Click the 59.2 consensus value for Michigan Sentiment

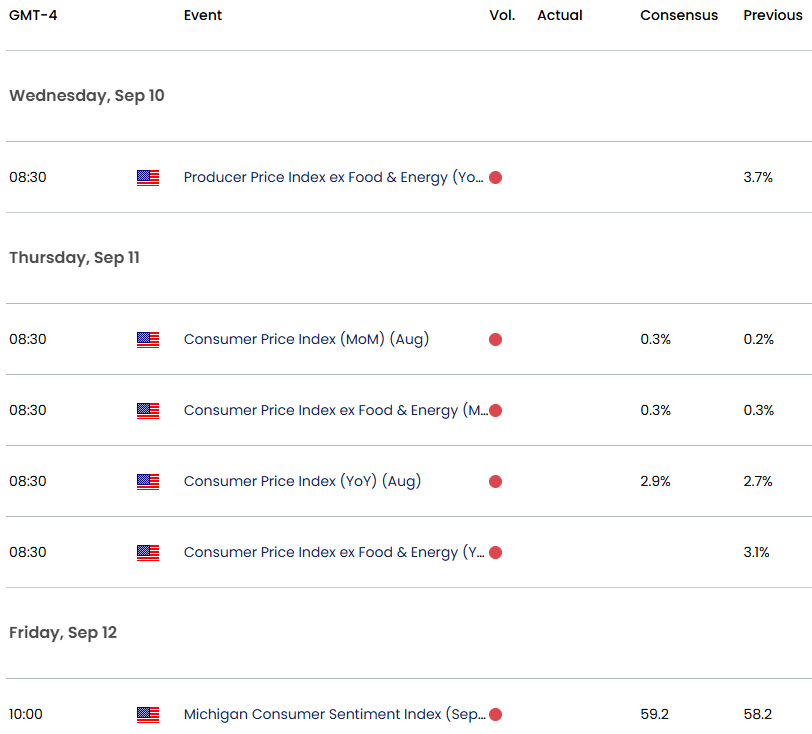(655, 715)
